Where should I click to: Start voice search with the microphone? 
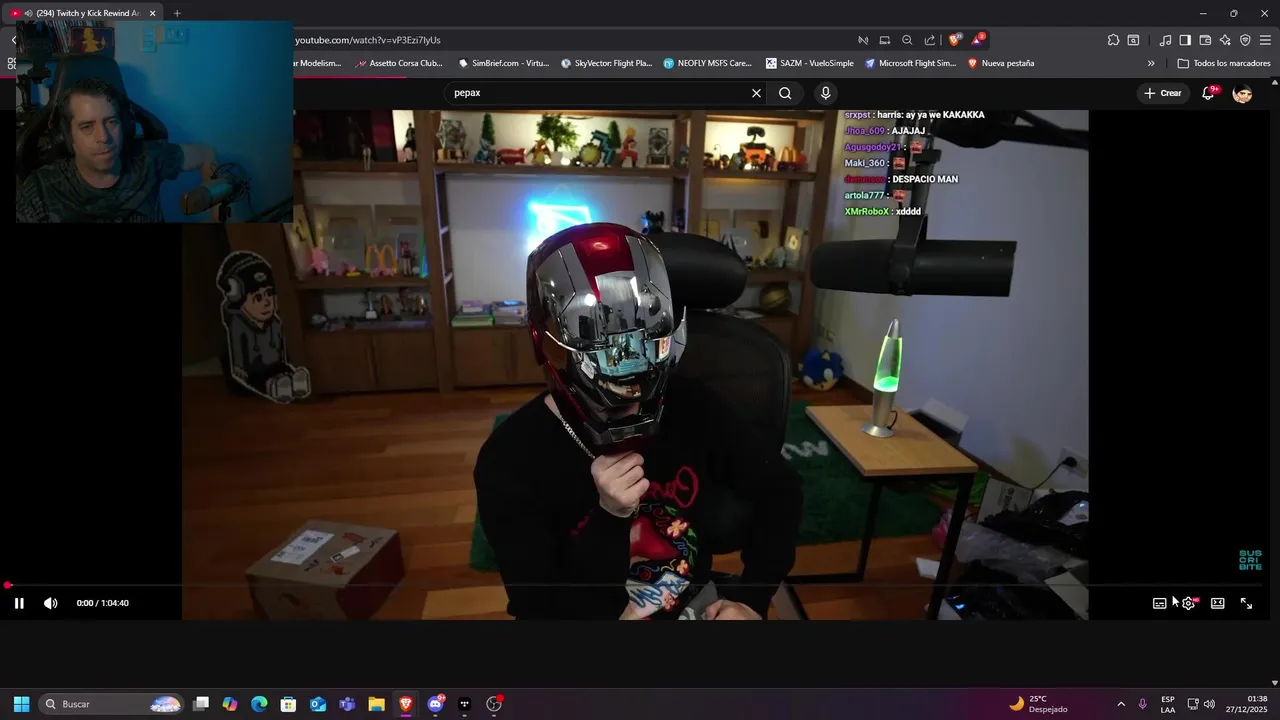click(825, 93)
